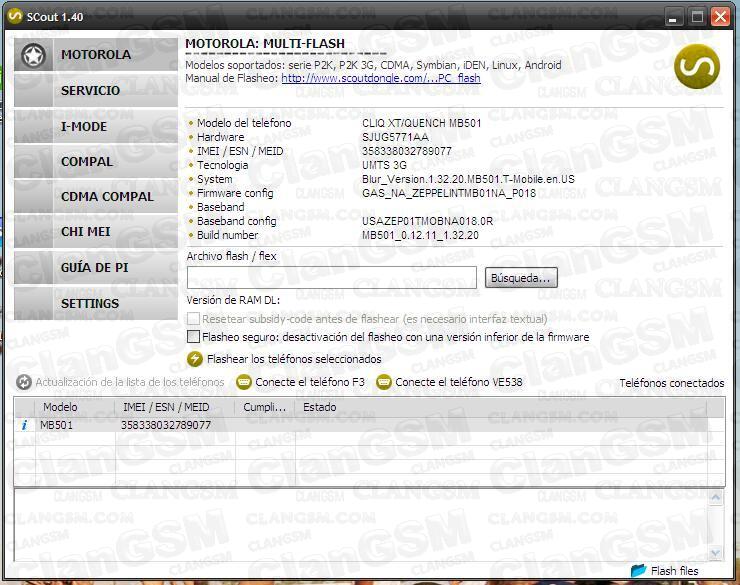740x585 pixels.
Task: Open the SETTINGS section
Action: point(96,303)
